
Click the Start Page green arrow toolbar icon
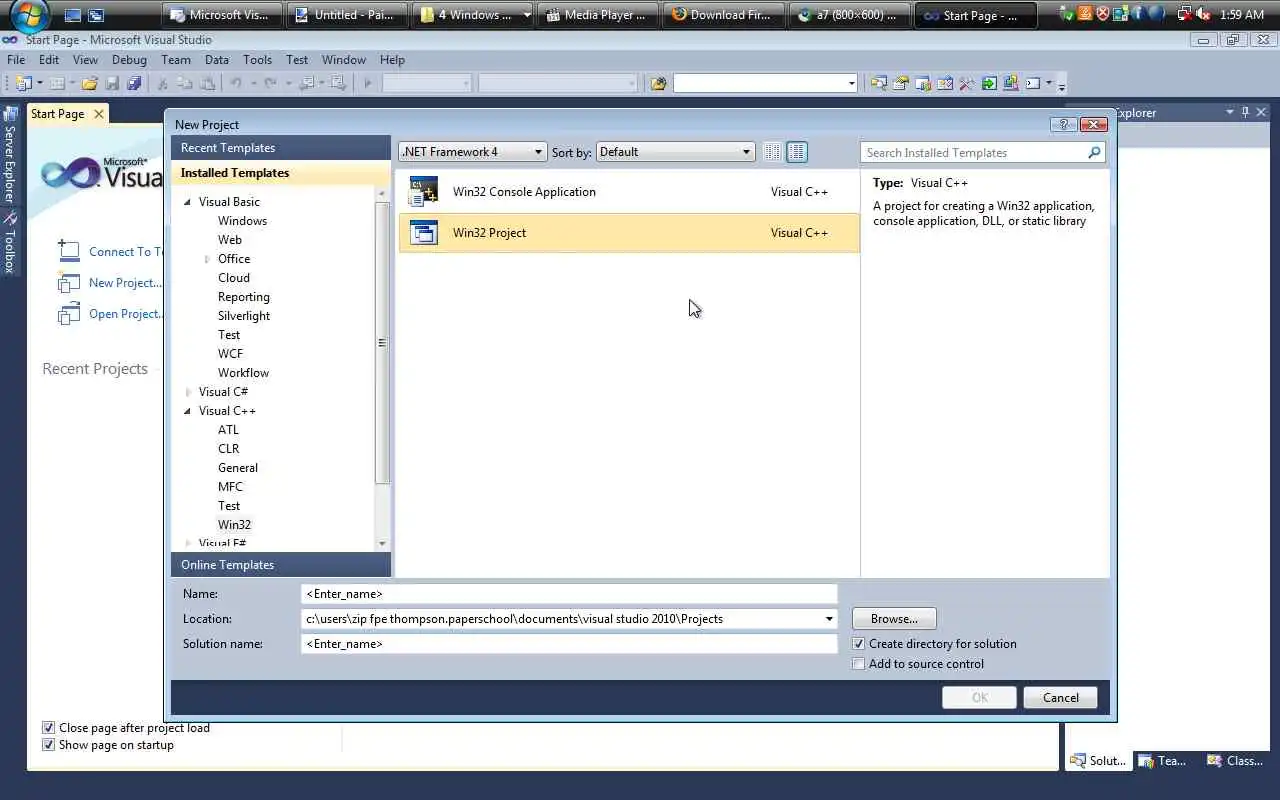988,84
